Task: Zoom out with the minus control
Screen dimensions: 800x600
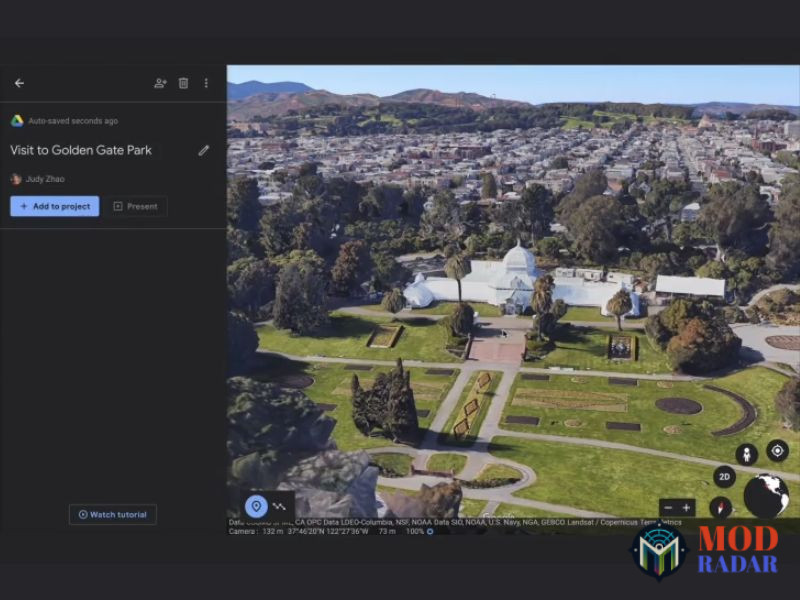Action: [667, 507]
